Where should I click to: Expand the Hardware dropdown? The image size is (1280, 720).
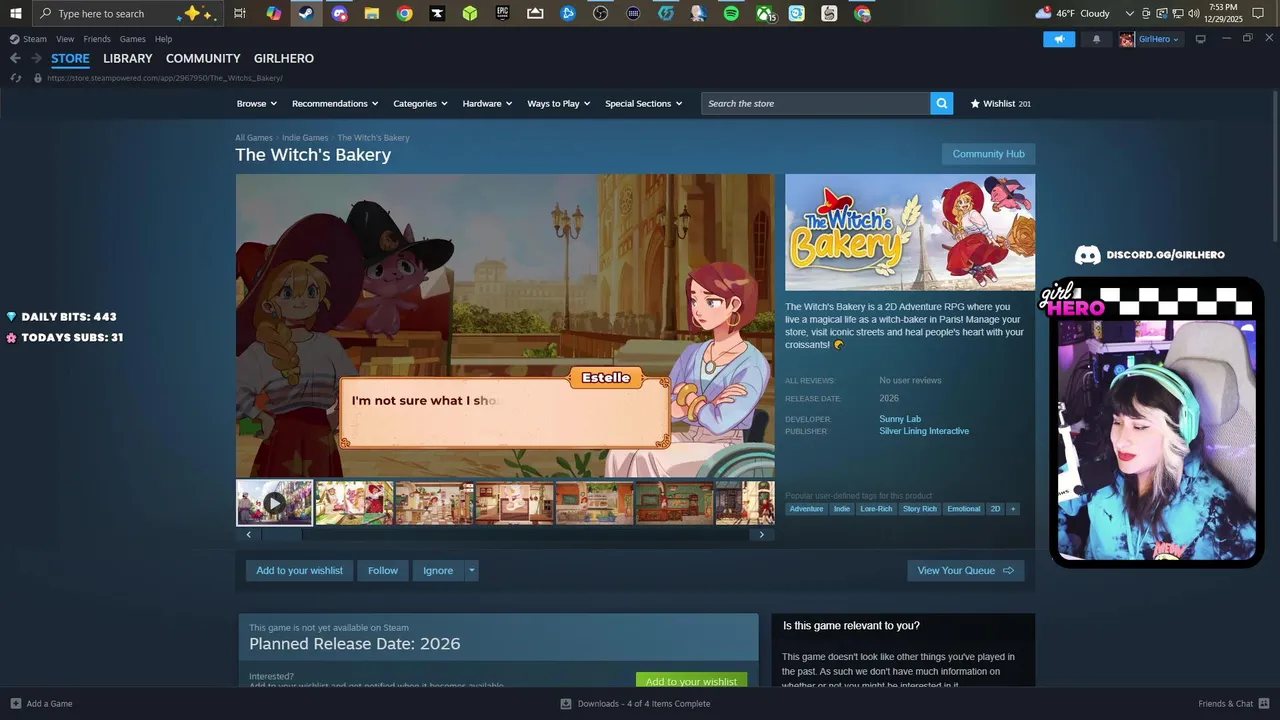click(x=487, y=103)
